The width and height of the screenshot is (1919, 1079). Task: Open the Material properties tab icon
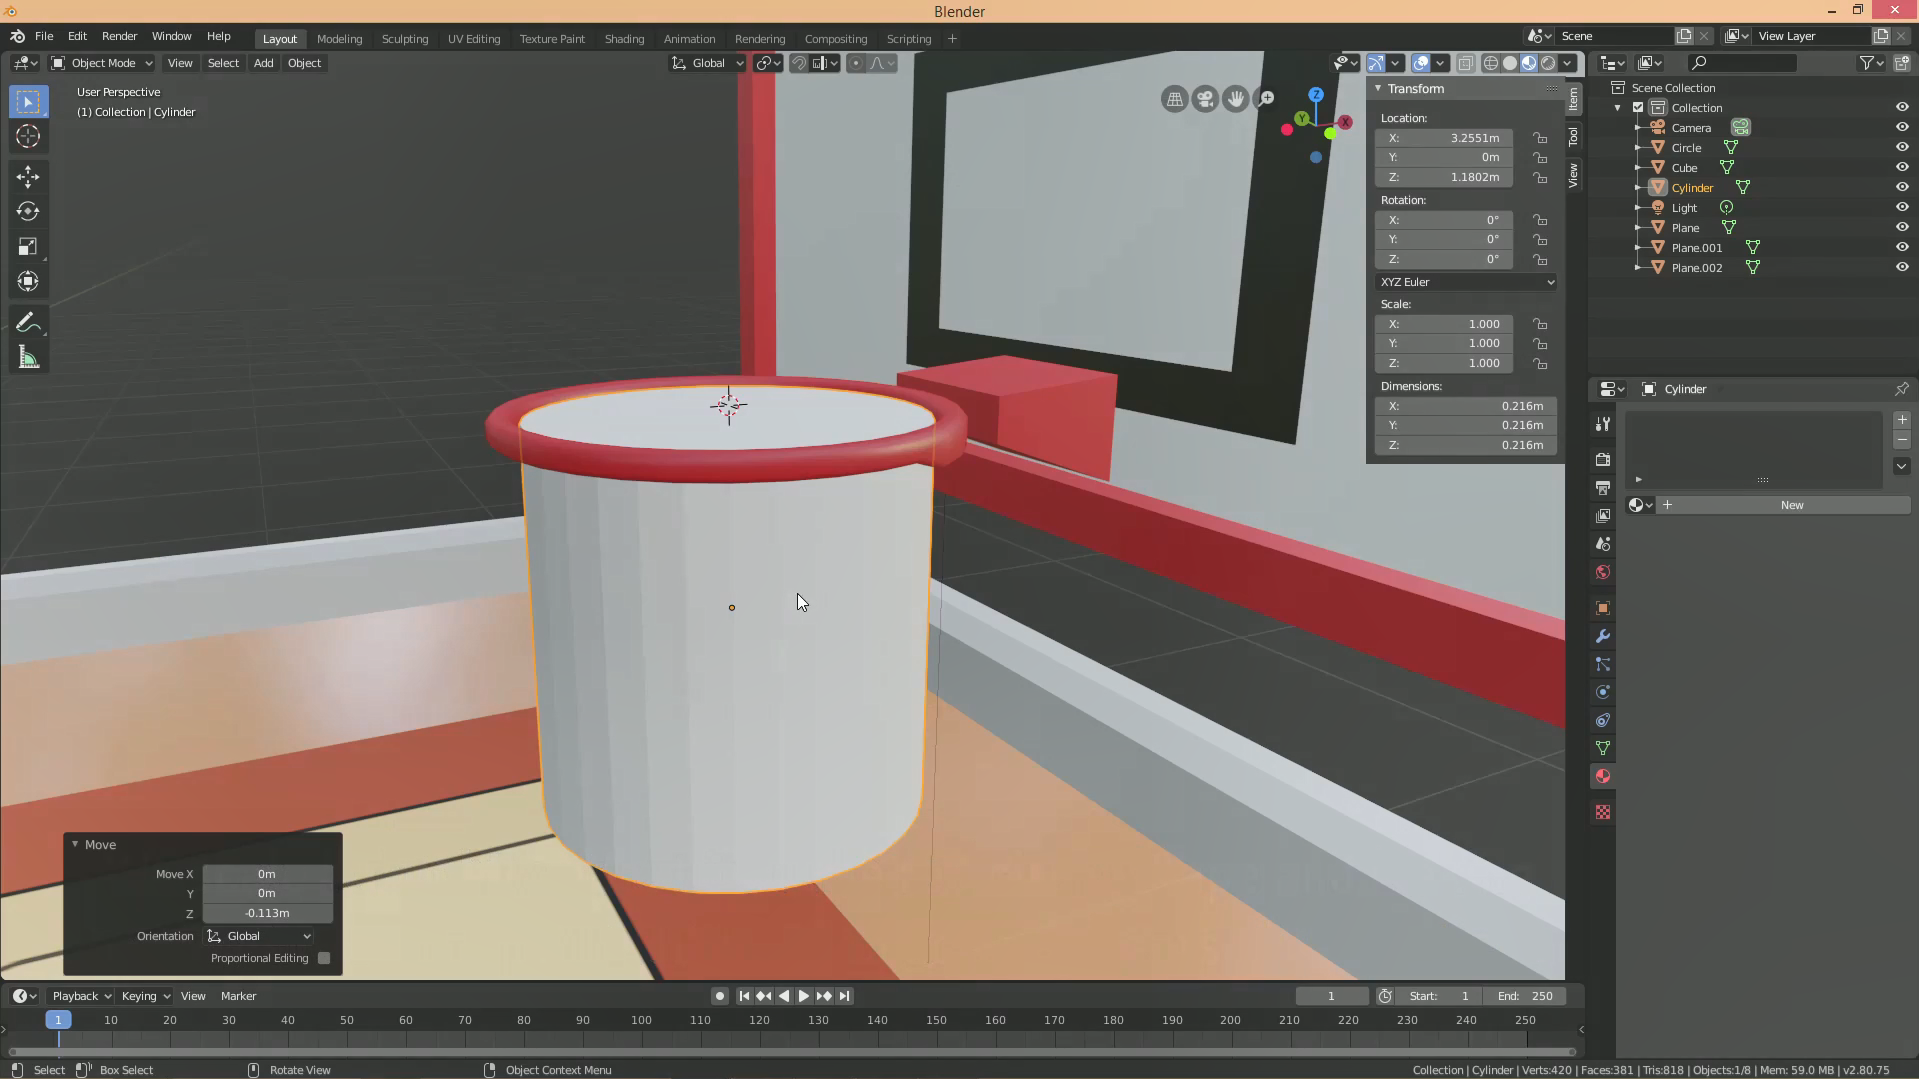[x=1603, y=776]
